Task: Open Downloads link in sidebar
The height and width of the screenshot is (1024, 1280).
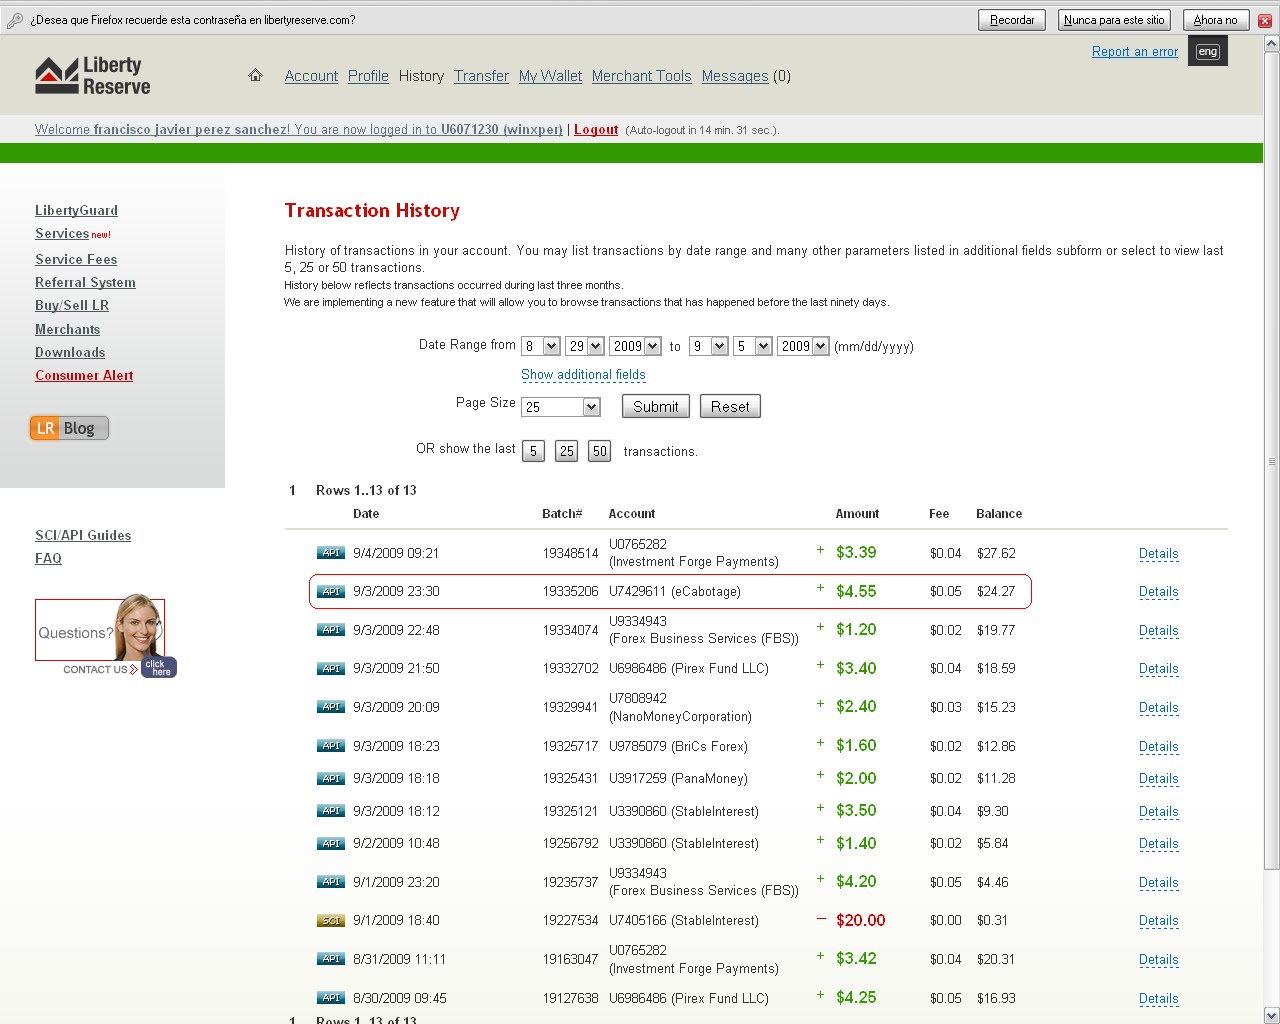Action: [x=70, y=352]
